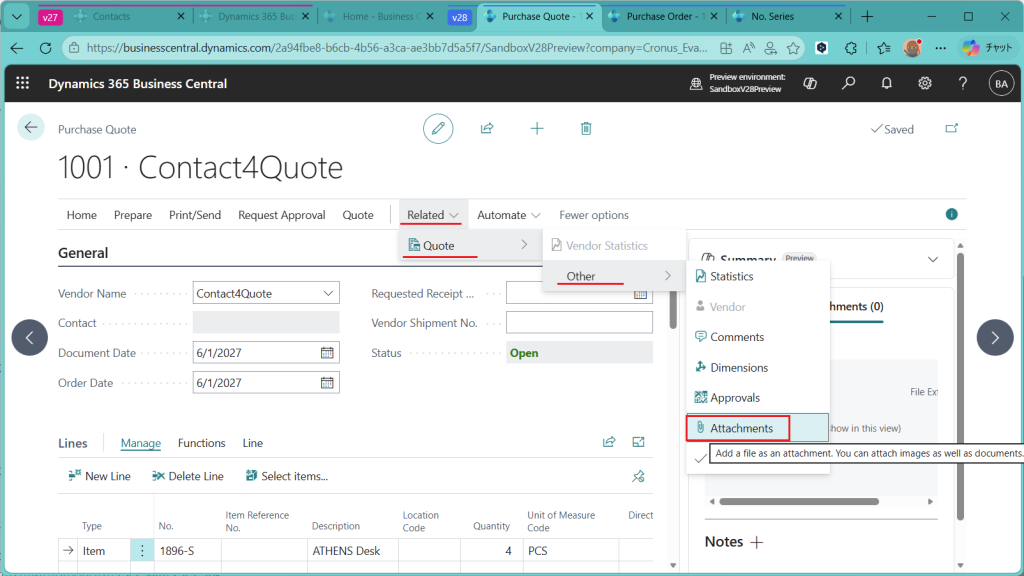Open Document Date calendar picker

click(327, 353)
